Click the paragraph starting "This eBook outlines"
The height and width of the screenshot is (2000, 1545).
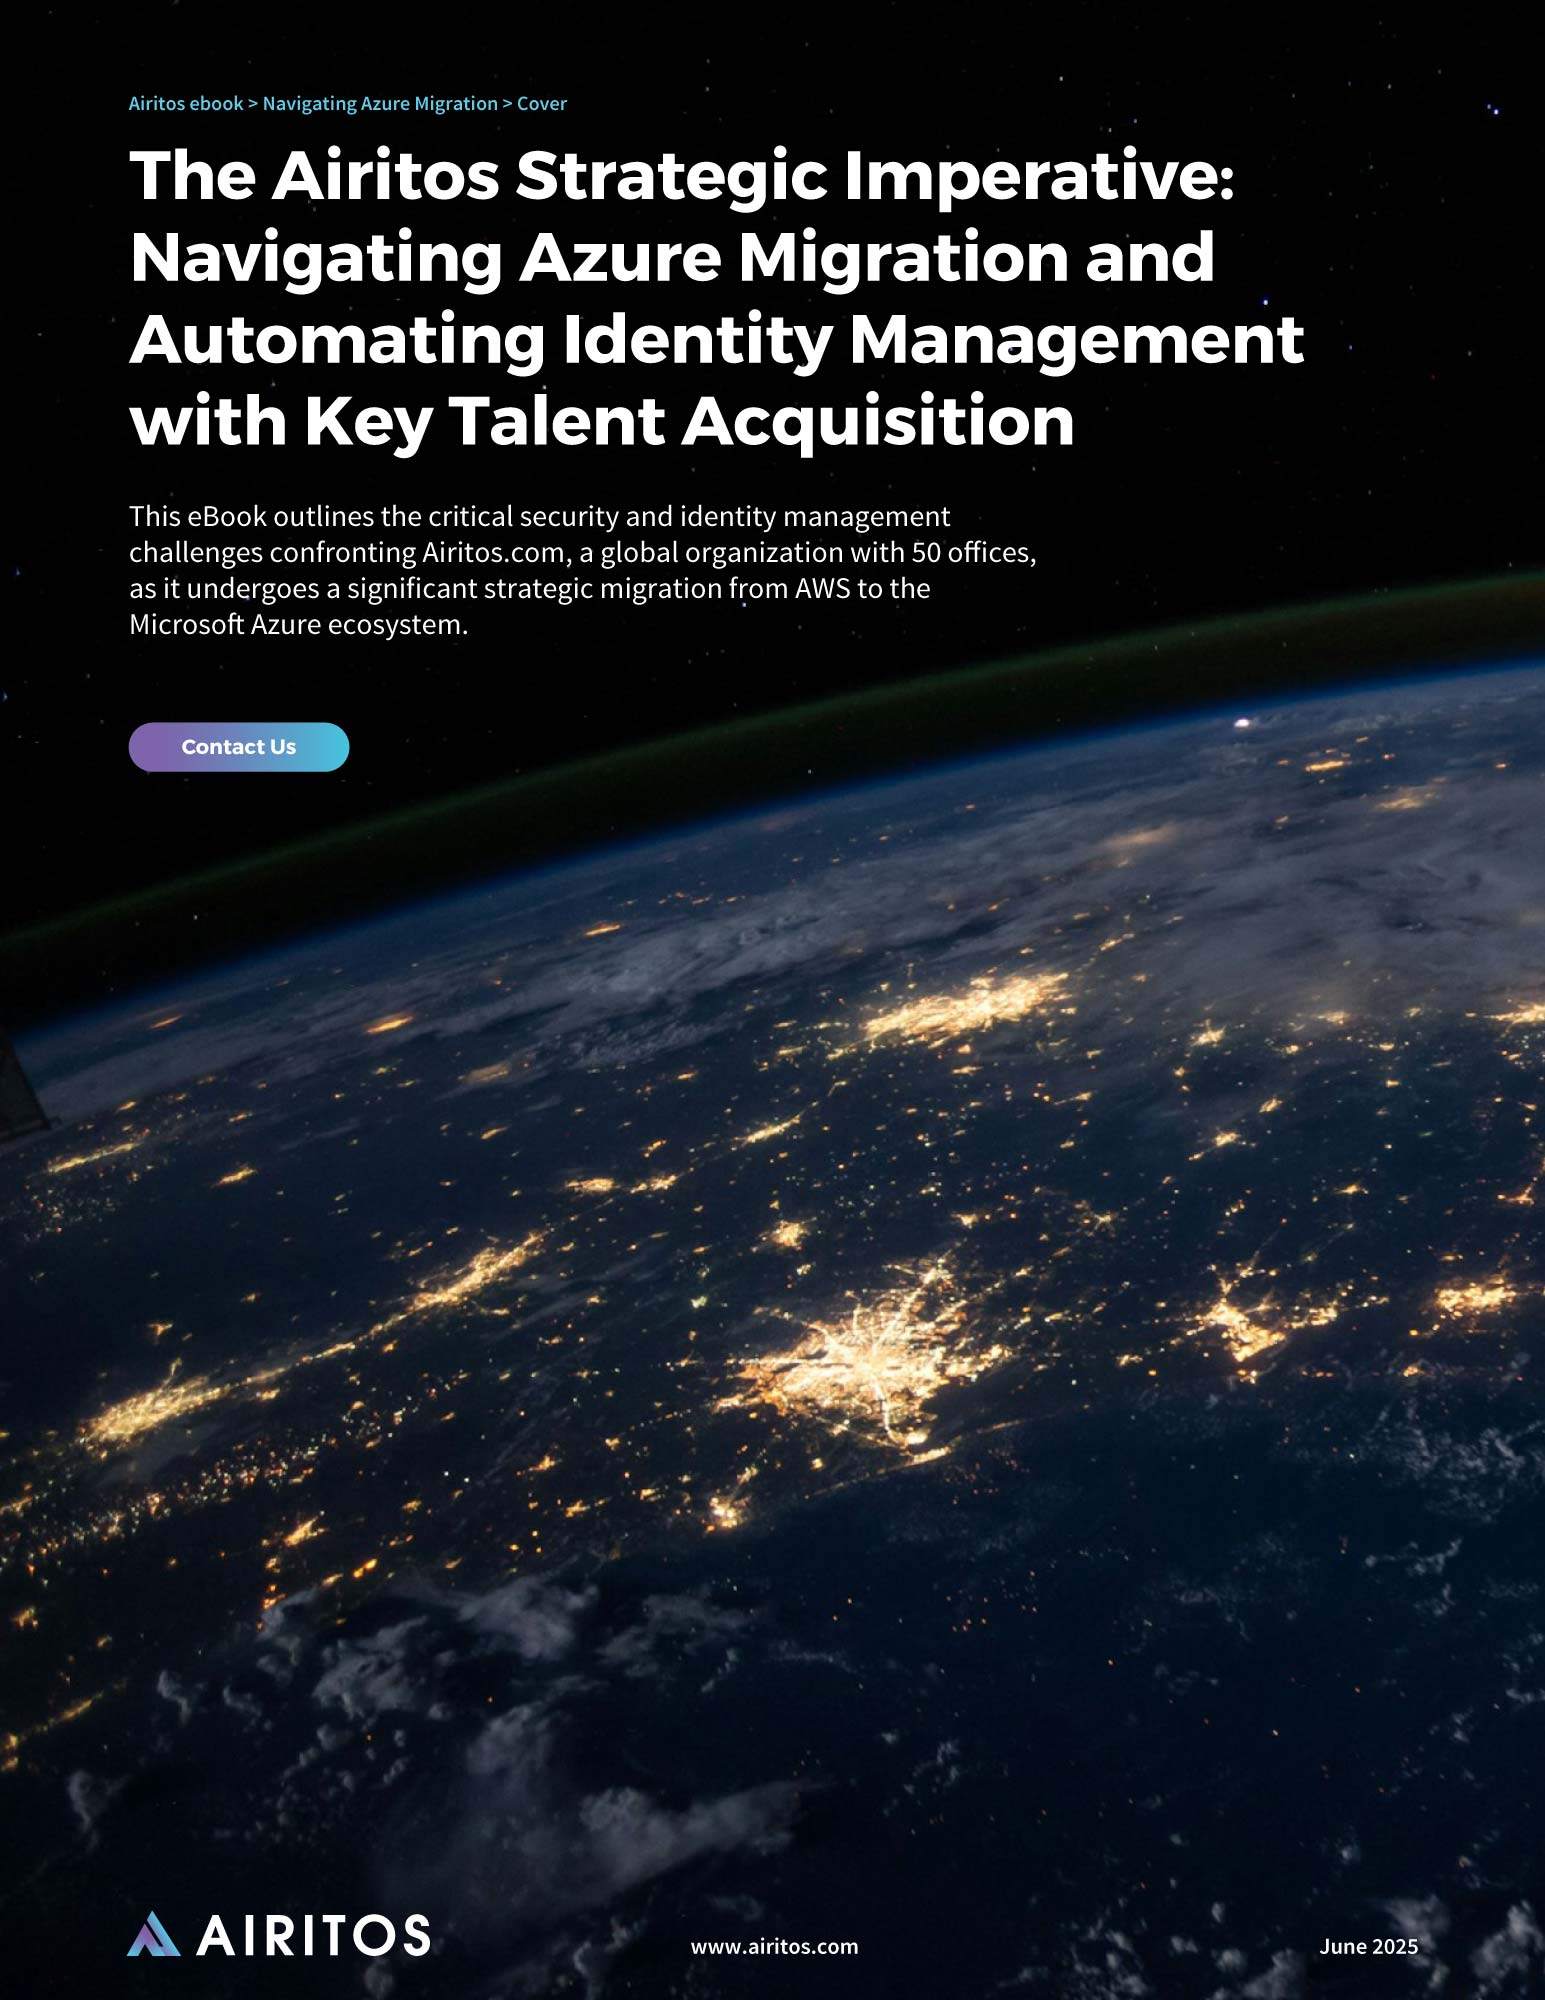[582, 570]
